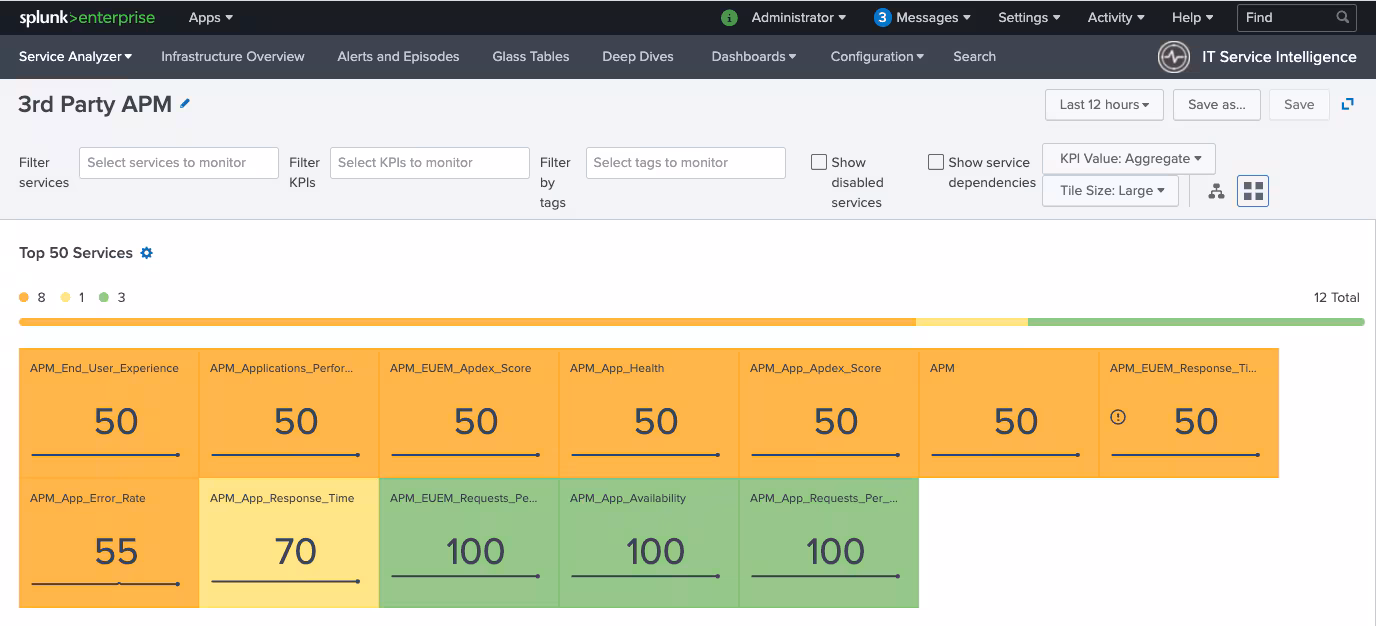This screenshot has width=1376, height=626.
Task: Enable Show disabled services checkbox
Action: (x=819, y=162)
